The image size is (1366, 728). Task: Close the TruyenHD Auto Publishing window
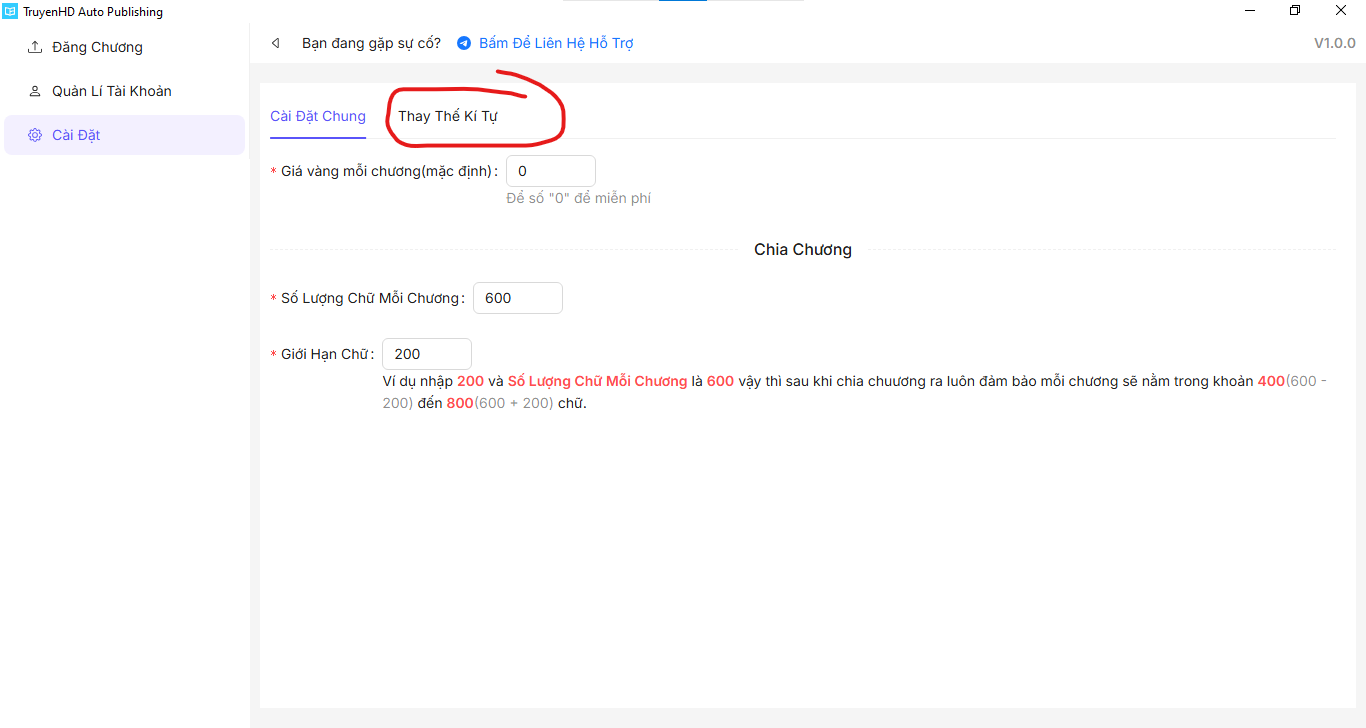click(x=1341, y=11)
